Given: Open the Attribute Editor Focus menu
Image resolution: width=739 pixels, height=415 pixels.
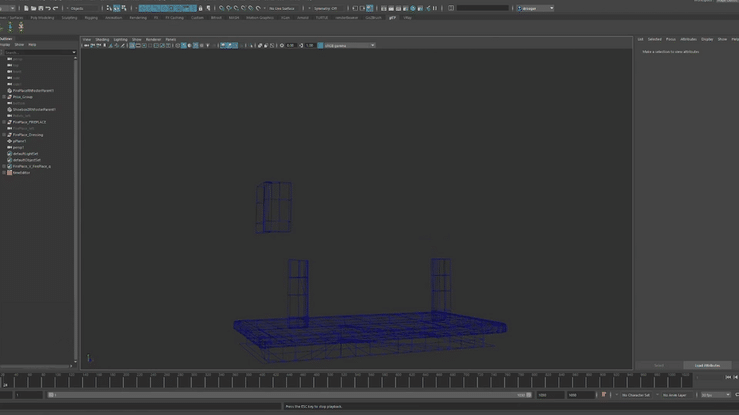Looking at the screenshot, I should (671, 40).
